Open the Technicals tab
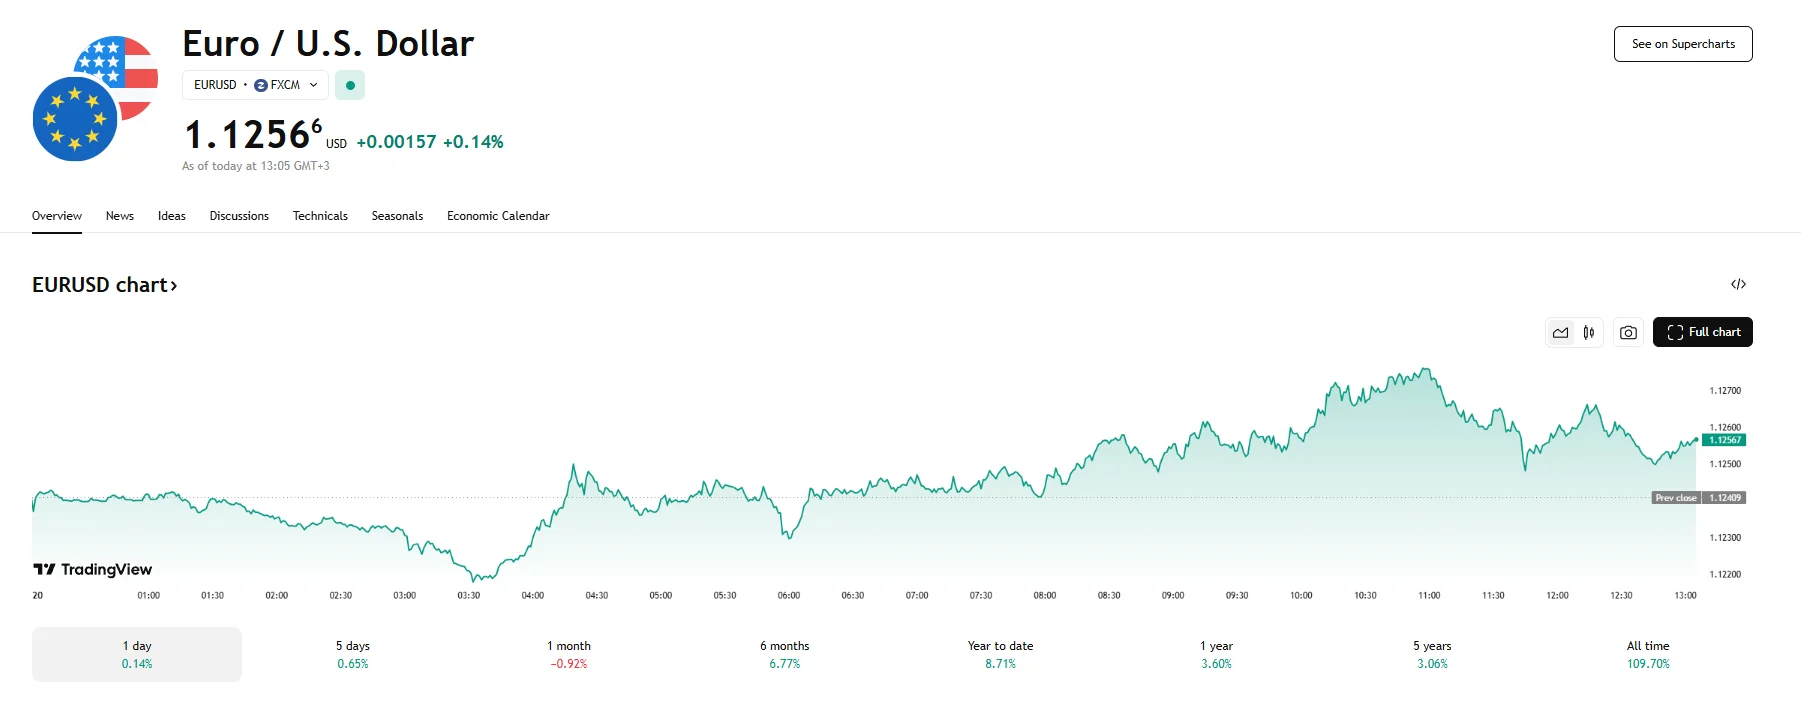The height and width of the screenshot is (705, 1801). point(320,216)
